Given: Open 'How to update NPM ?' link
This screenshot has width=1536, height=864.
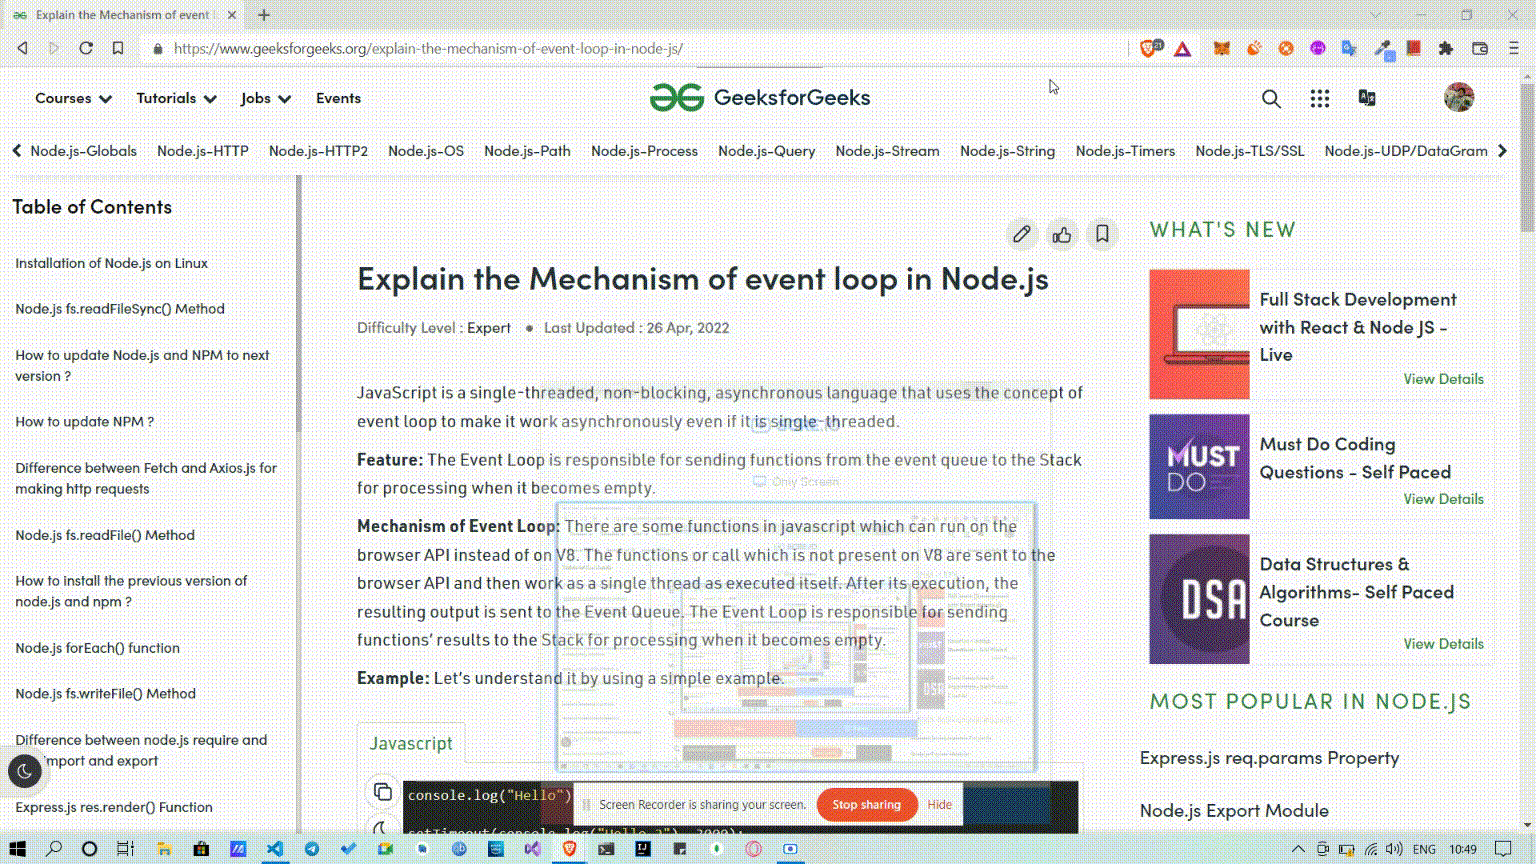Looking at the screenshot, I should point(84,422).
